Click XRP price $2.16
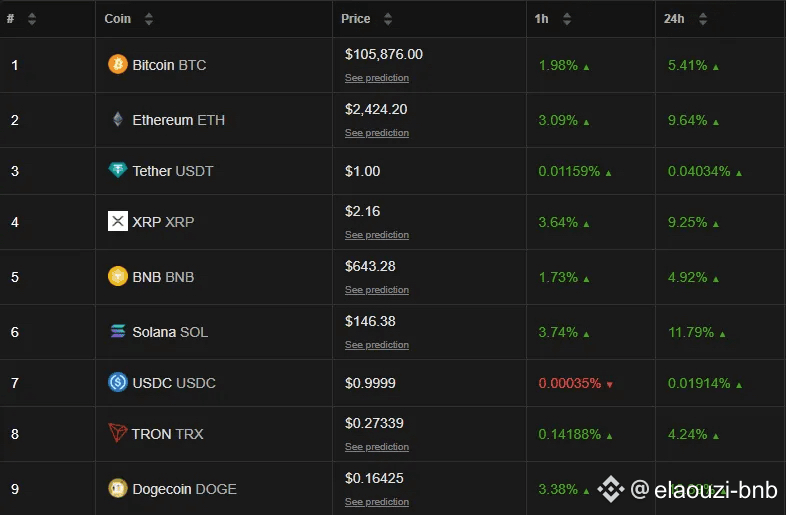This screenshot has width=786, height=515. click(362, 211)
